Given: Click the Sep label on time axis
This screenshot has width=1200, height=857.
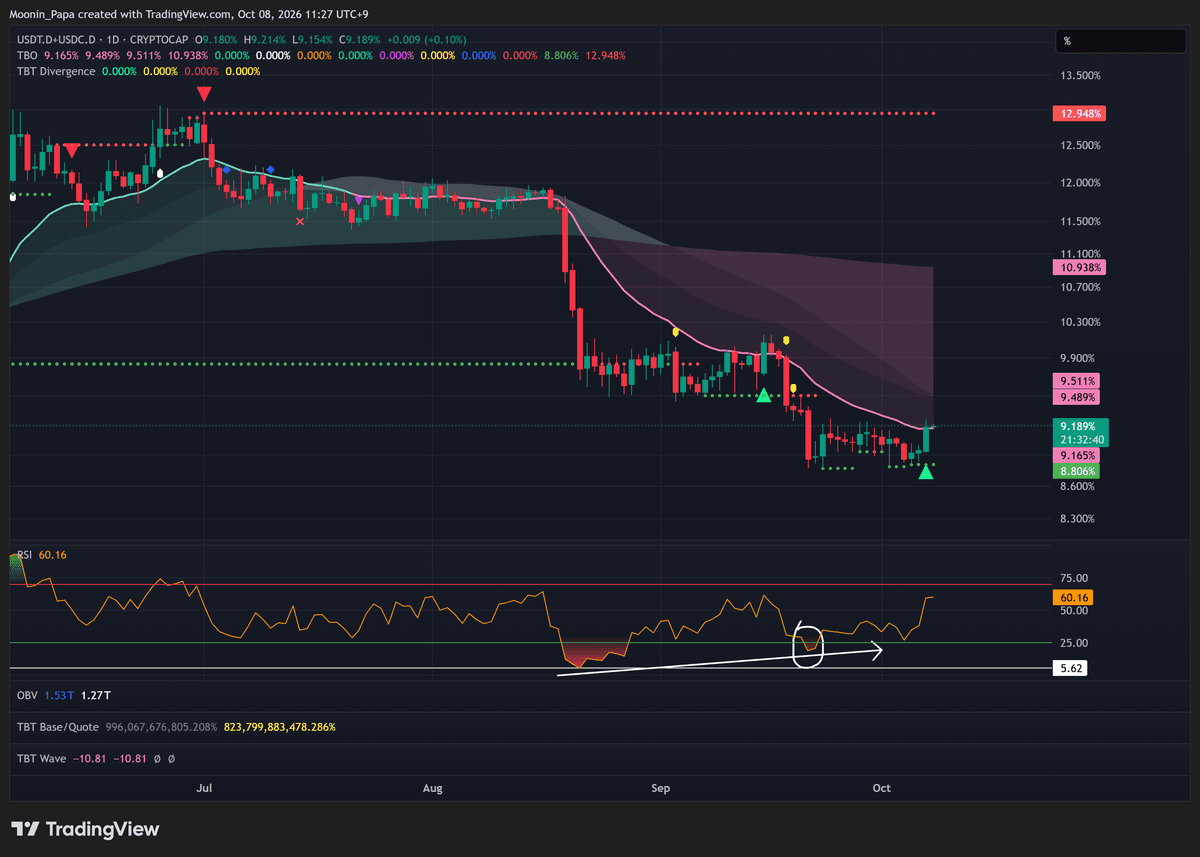Looking at the screenshot, I should click(660, 789).
